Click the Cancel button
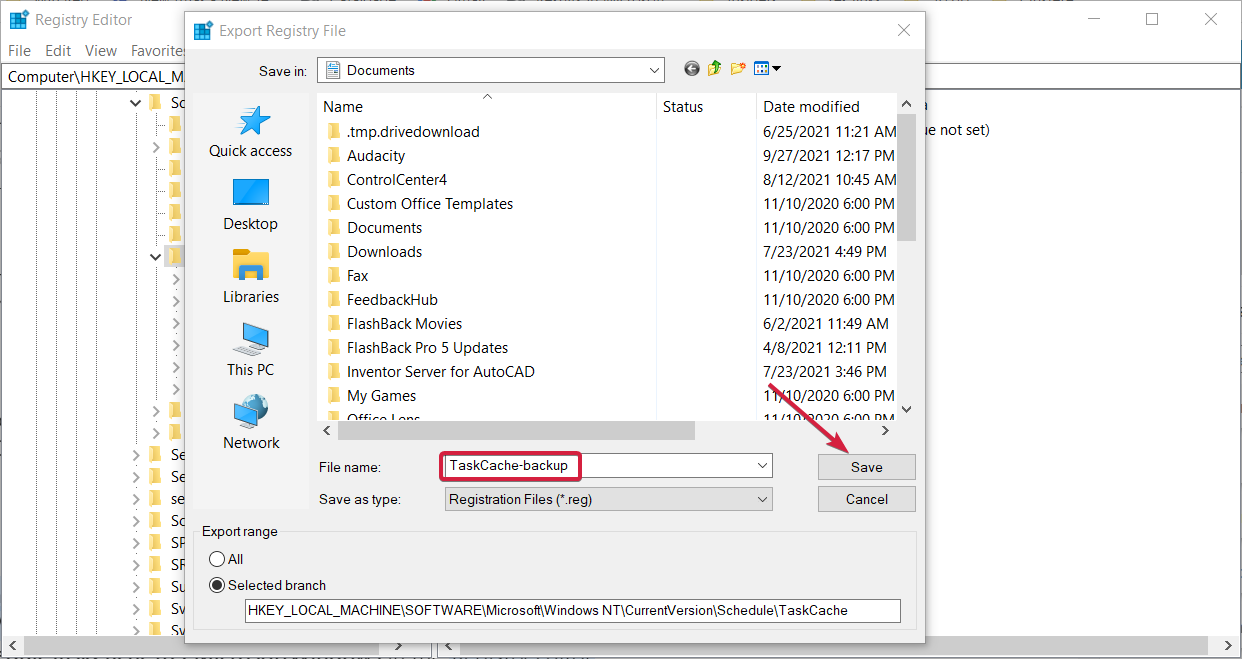 (x=866, y=499)
